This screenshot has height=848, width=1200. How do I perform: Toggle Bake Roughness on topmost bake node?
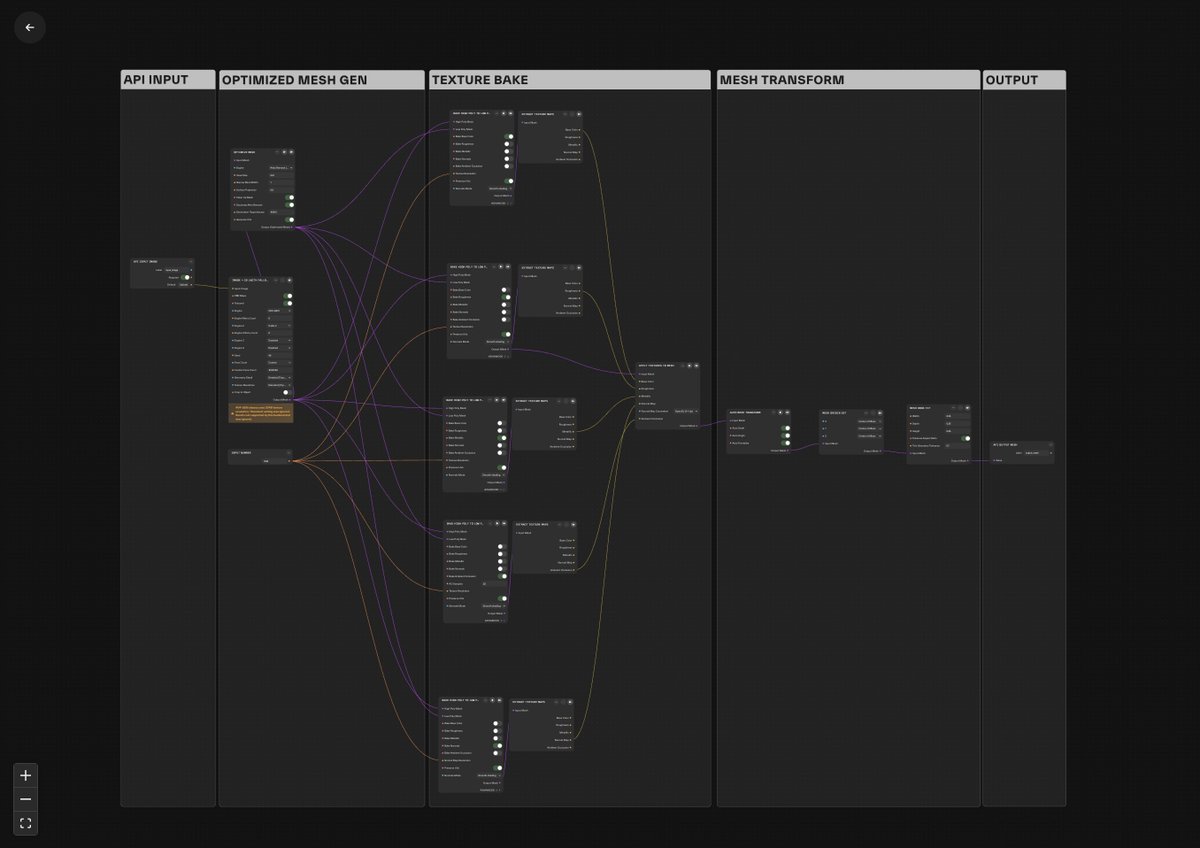(508, 144)
